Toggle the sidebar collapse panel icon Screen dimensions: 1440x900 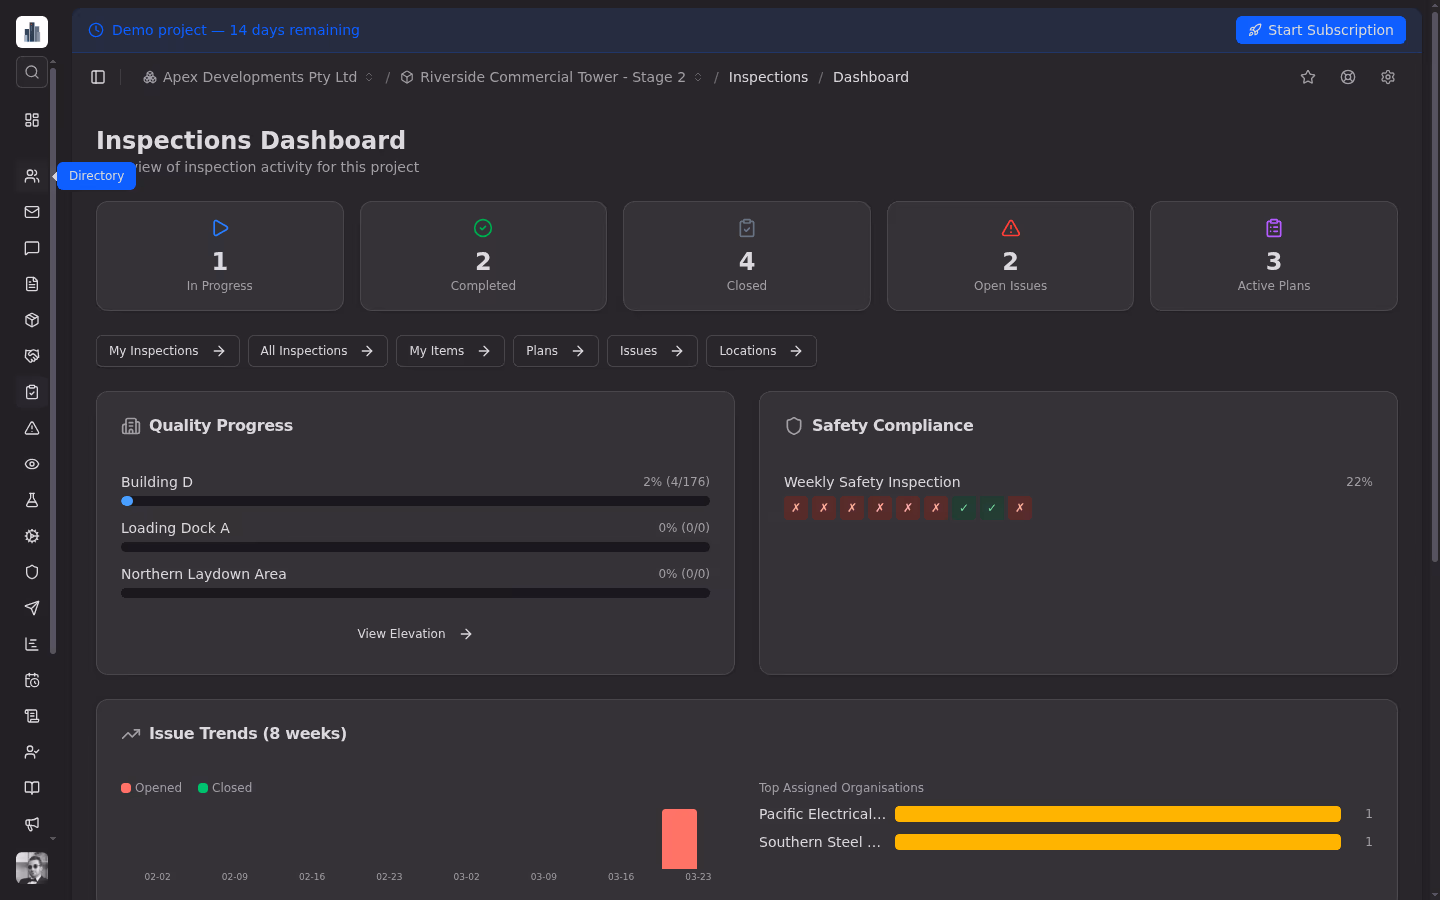click(x=97, y=77)
